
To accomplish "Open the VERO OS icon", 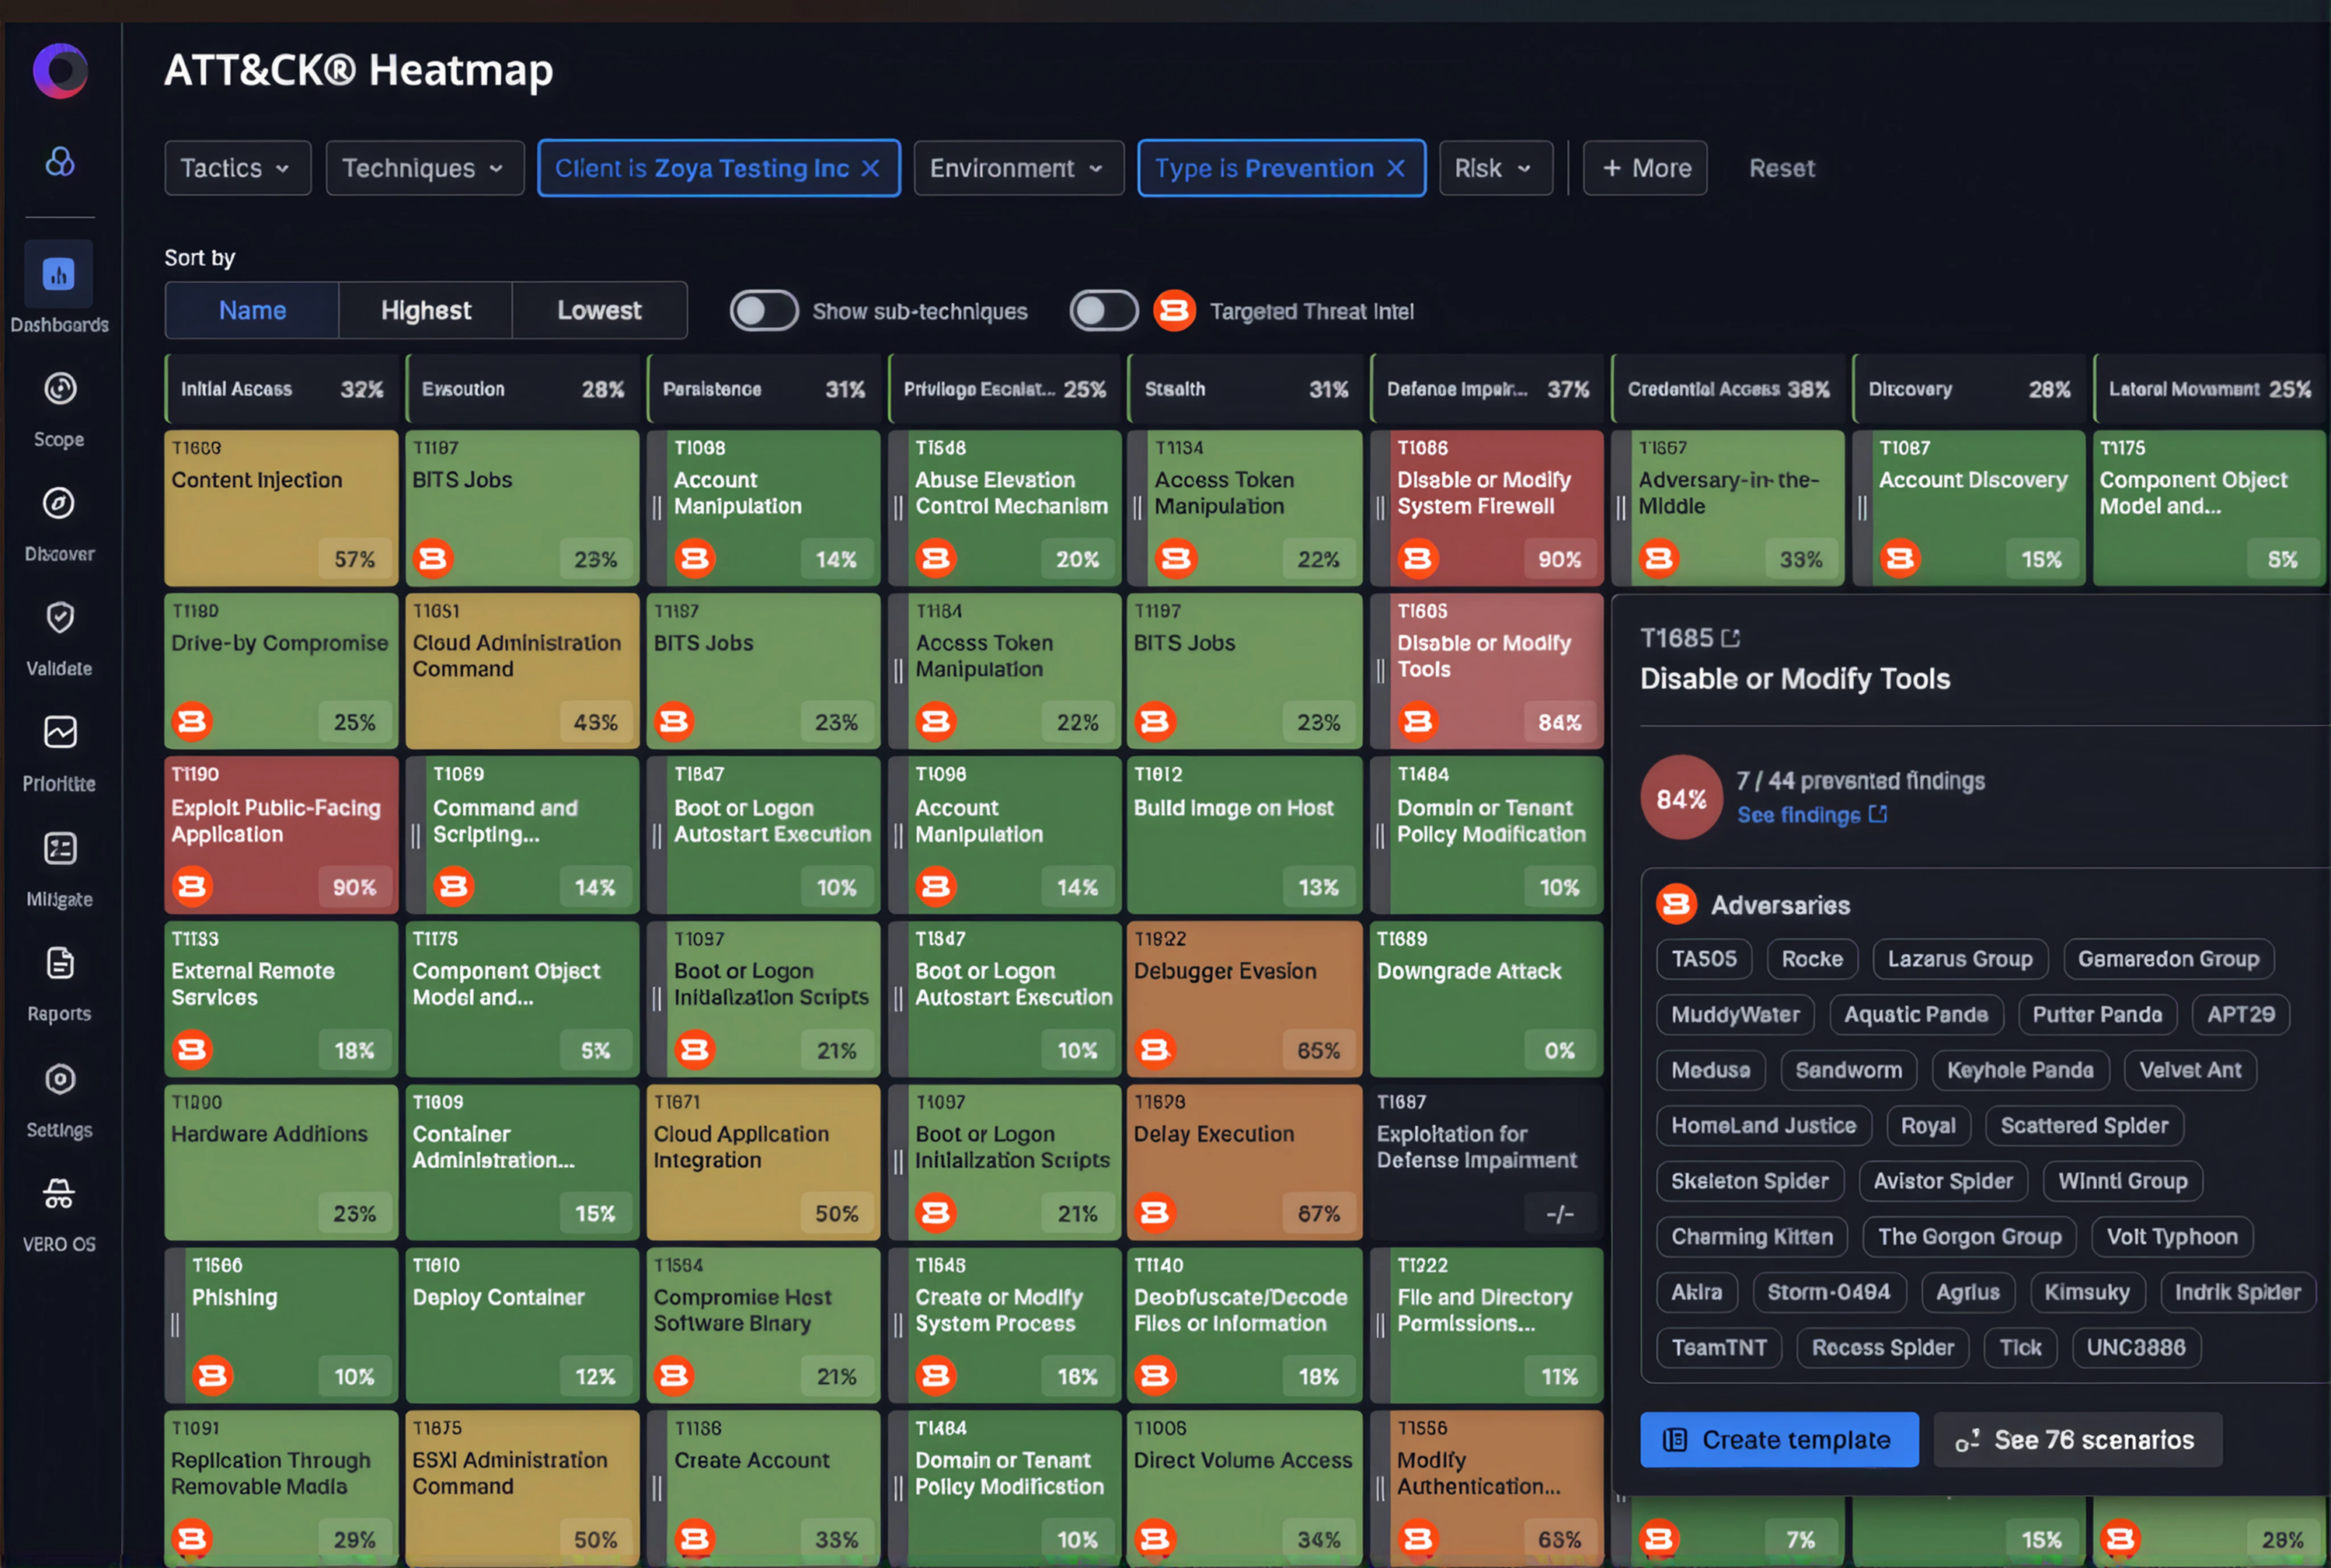I will tap(59, 1194).
